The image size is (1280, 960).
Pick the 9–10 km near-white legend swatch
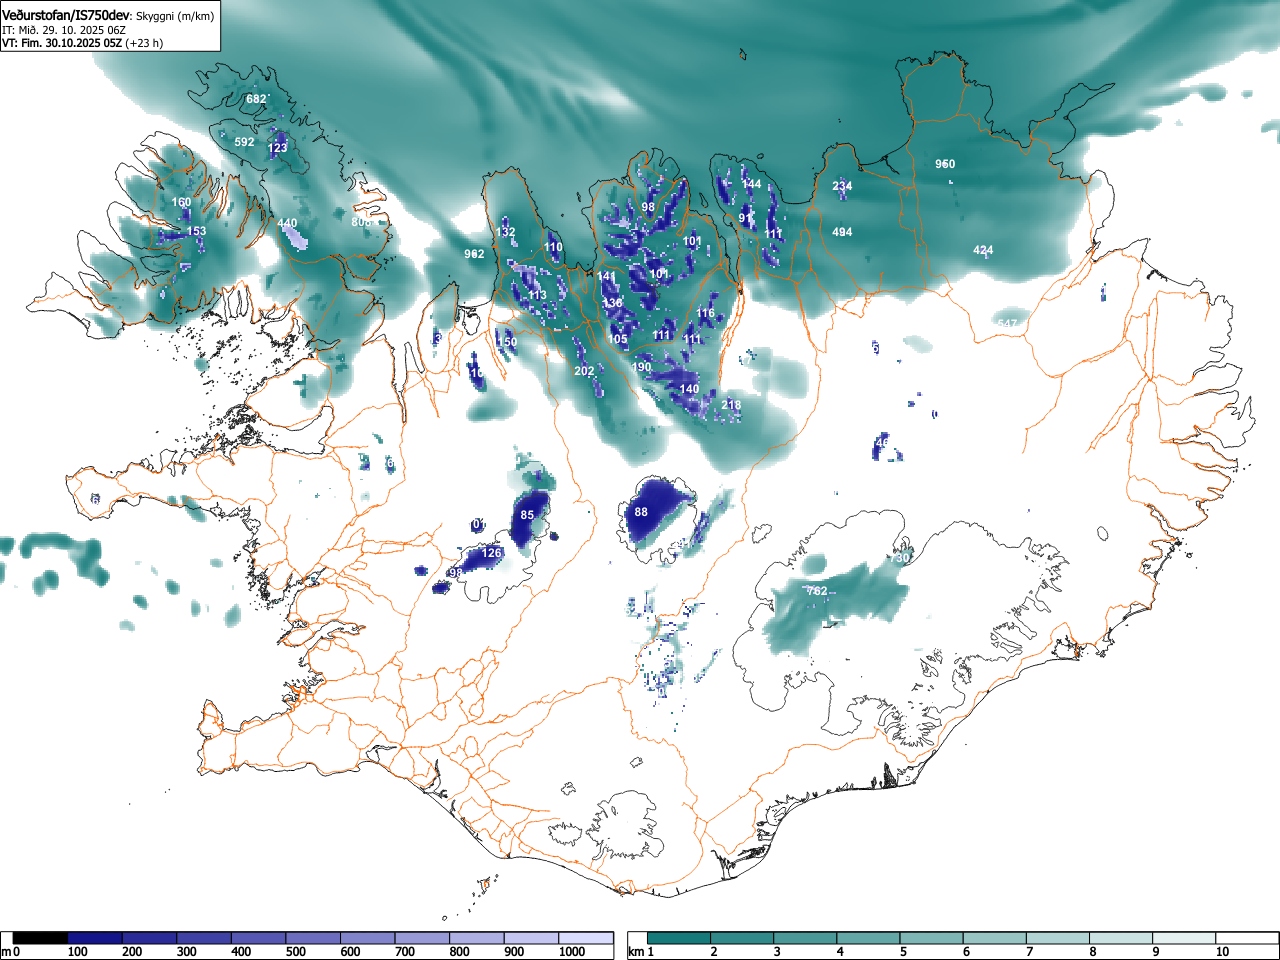1186,938
